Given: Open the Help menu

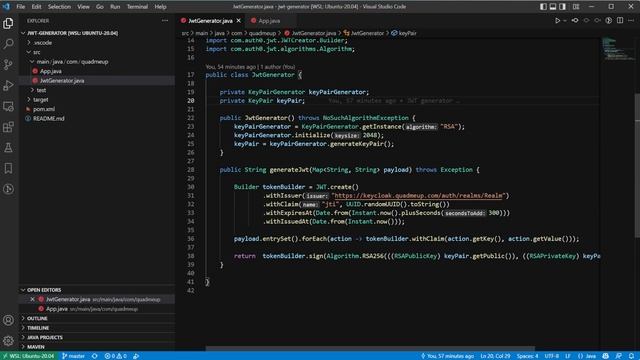Looking at the screenshot, I should pyautogui.click(x=160, y=7).
